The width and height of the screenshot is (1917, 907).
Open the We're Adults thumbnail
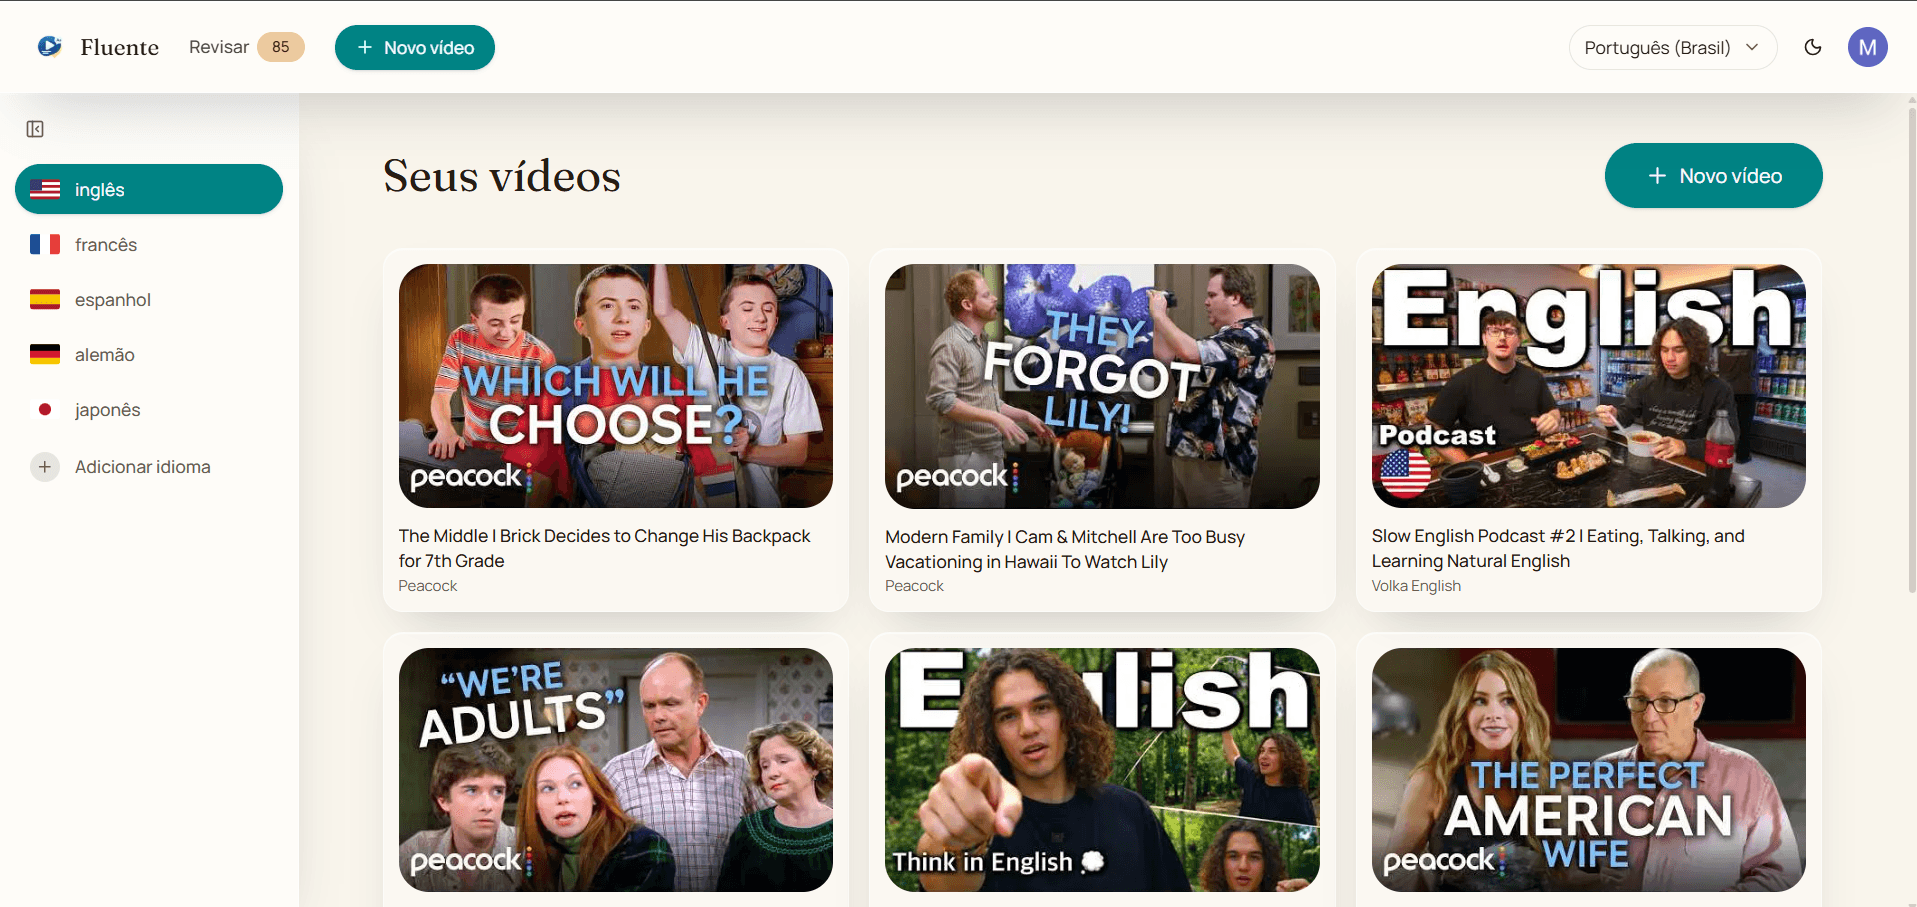[x=616, y=770]
